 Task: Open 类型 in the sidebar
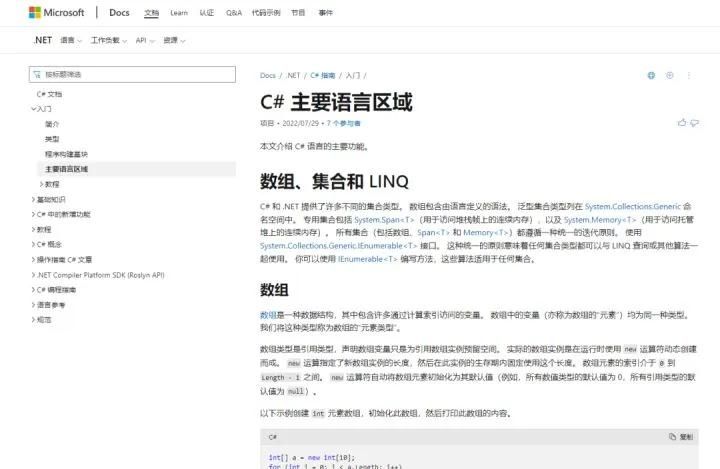click(52, 139)
